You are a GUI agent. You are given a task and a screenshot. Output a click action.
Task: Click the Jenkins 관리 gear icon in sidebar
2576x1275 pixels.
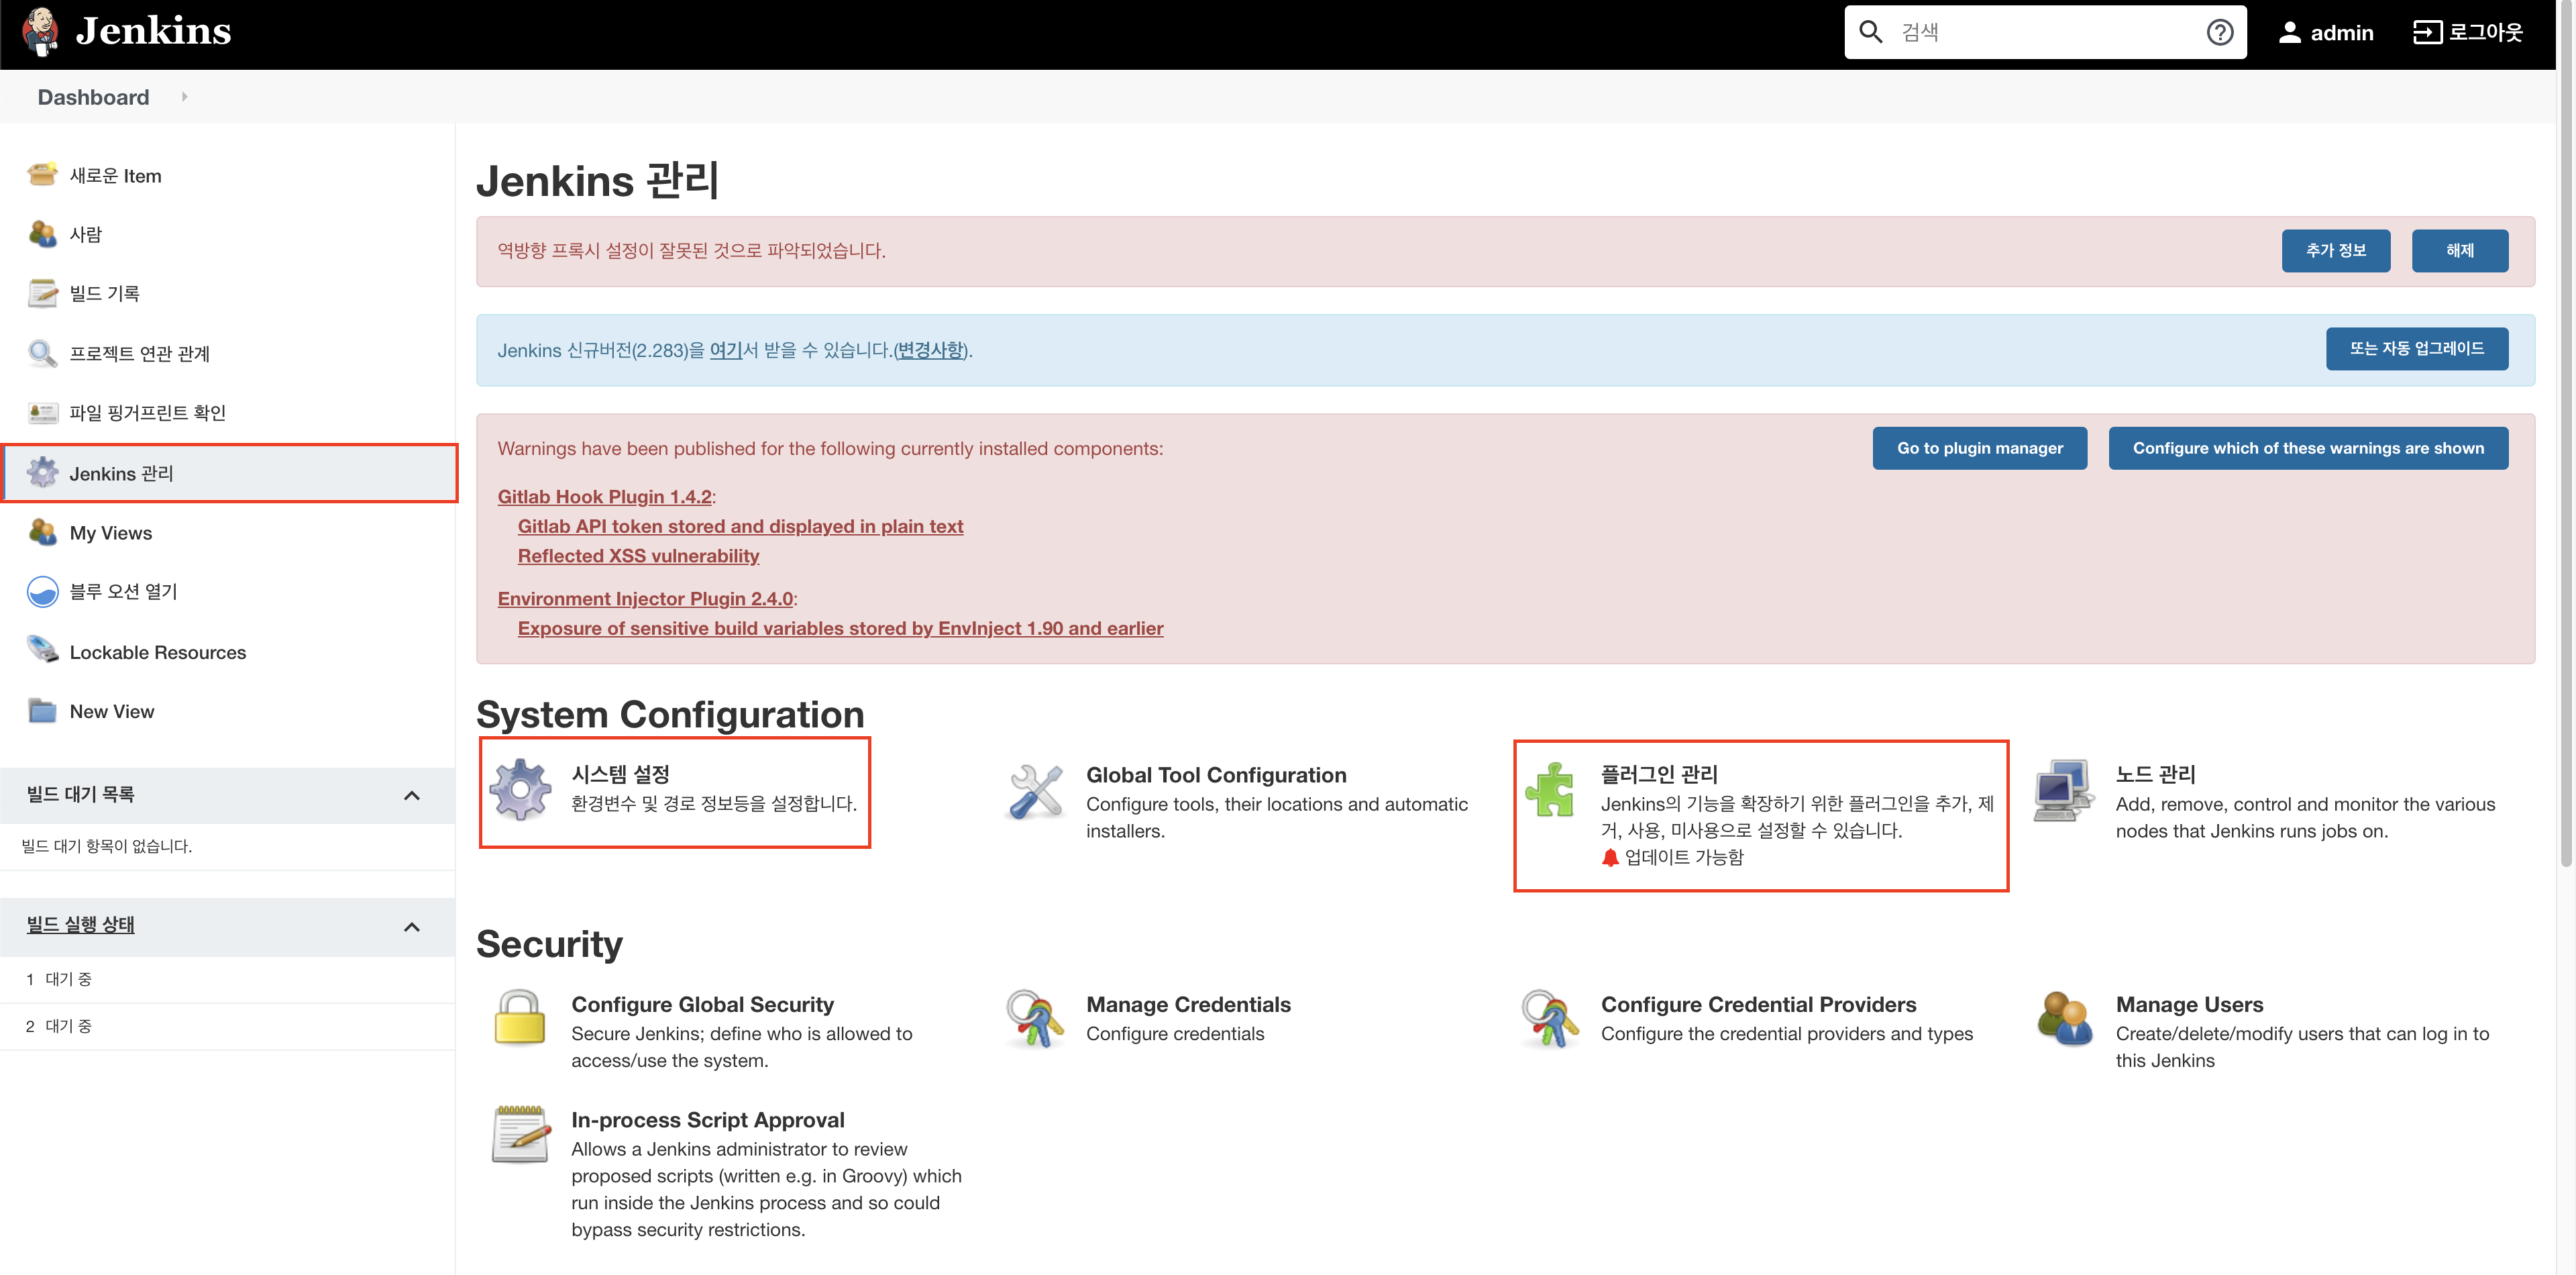(x=42, y=473)
